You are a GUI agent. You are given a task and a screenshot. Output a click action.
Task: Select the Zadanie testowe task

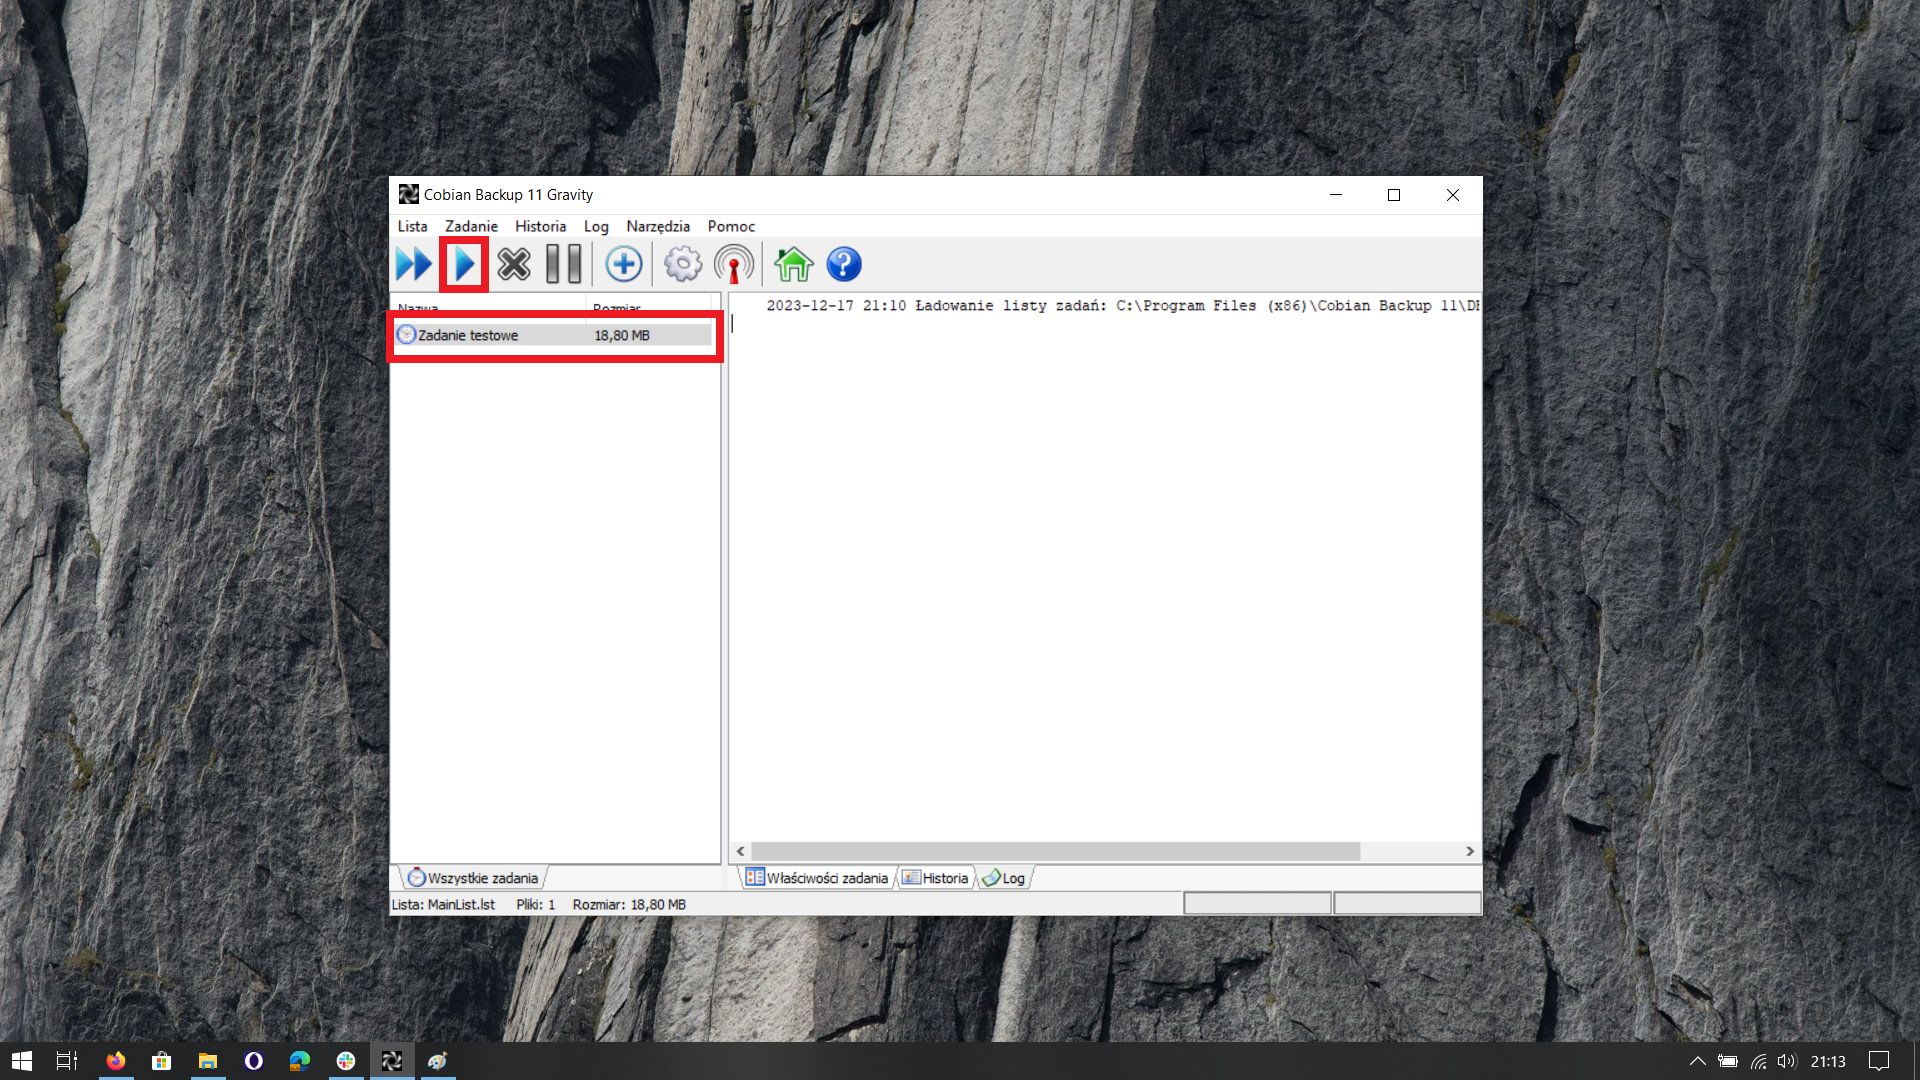pos(468,335)
